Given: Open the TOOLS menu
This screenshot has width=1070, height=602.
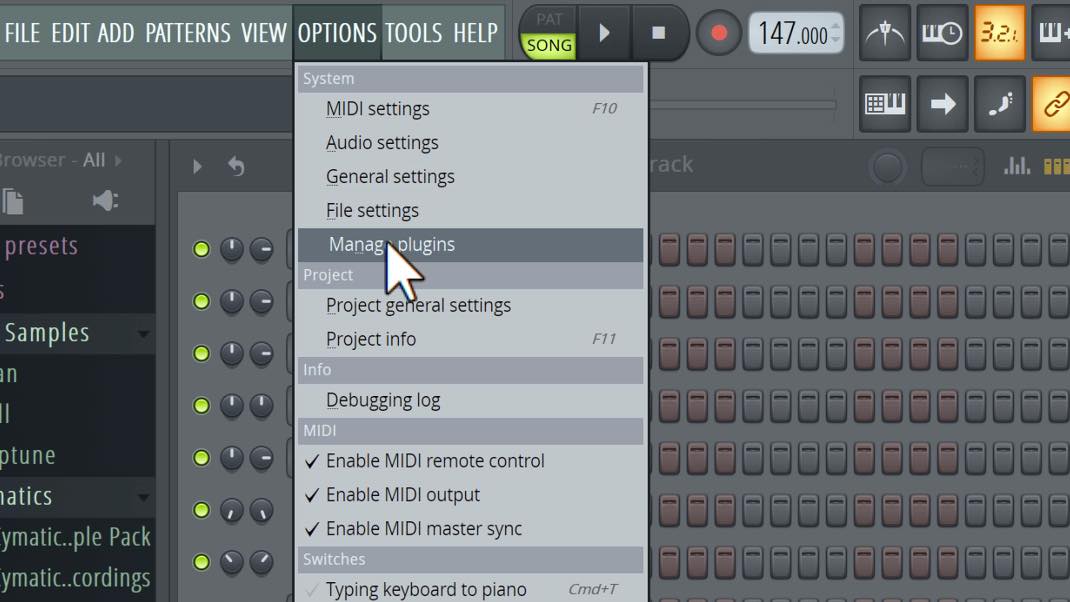Looking at the screenshot, I should tap(414, 33).
